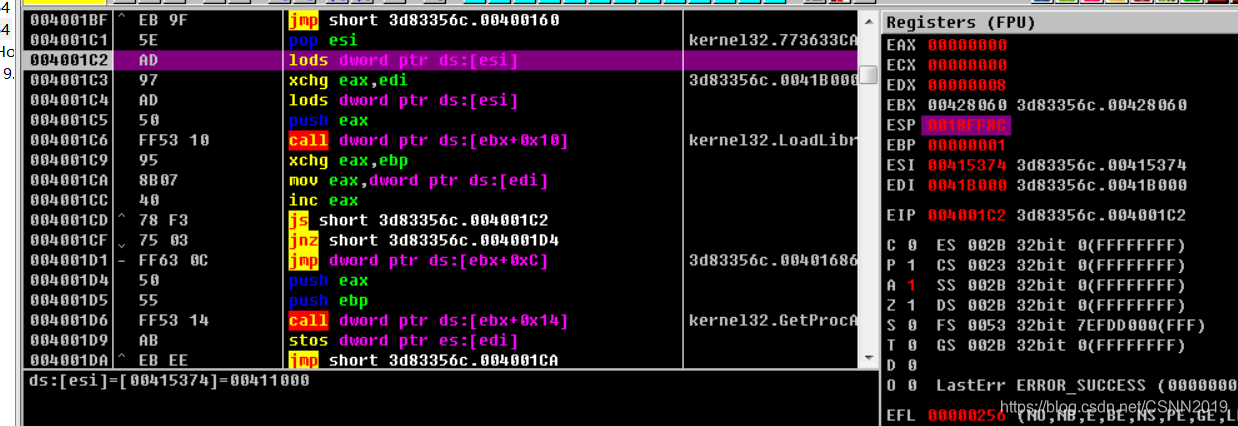This screenshot has width=1238, height=426.
Task: Click the kernel32.773633CA comment
Action: pyautogui.click(x=772, y=40)
